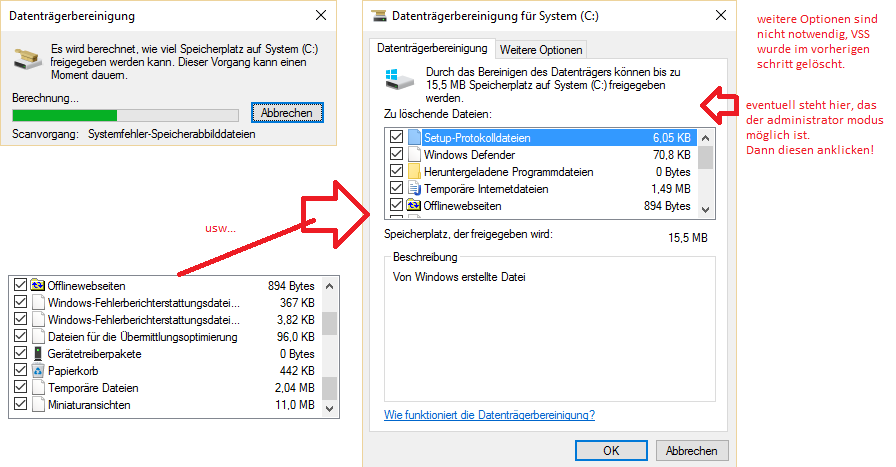The height and width of the screenshot is (467, 896).
Task: Toggle Temporäre Dateien checkbox
Action: click(21, 386)
